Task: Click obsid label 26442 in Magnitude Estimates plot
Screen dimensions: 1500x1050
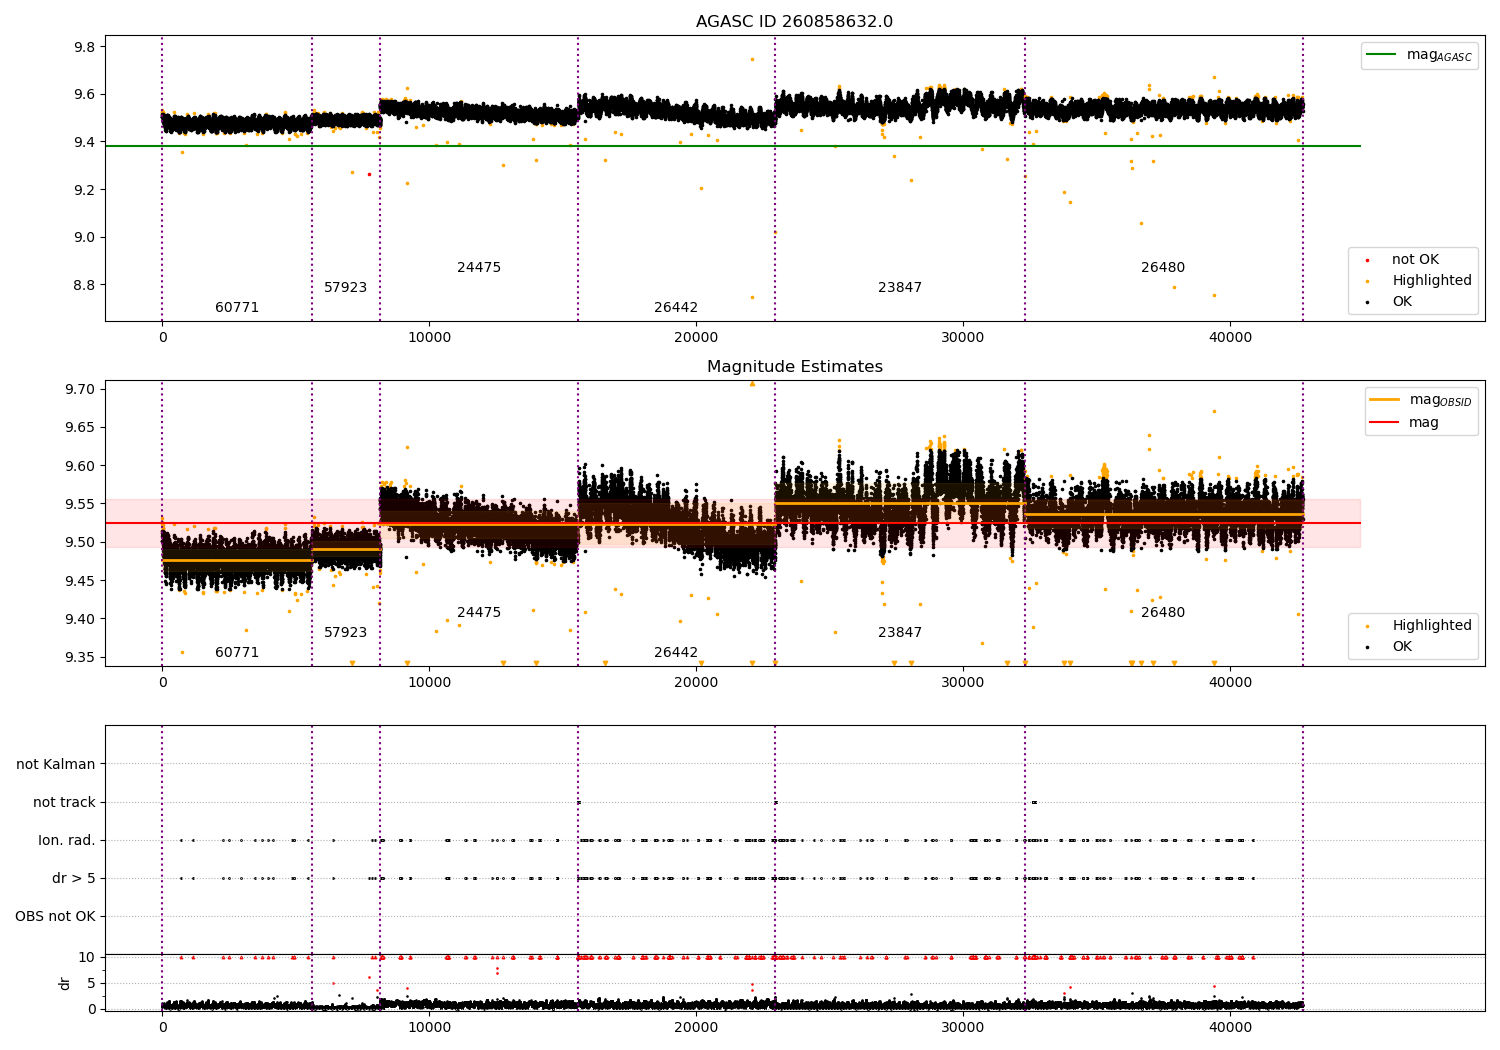Action: 676,653
